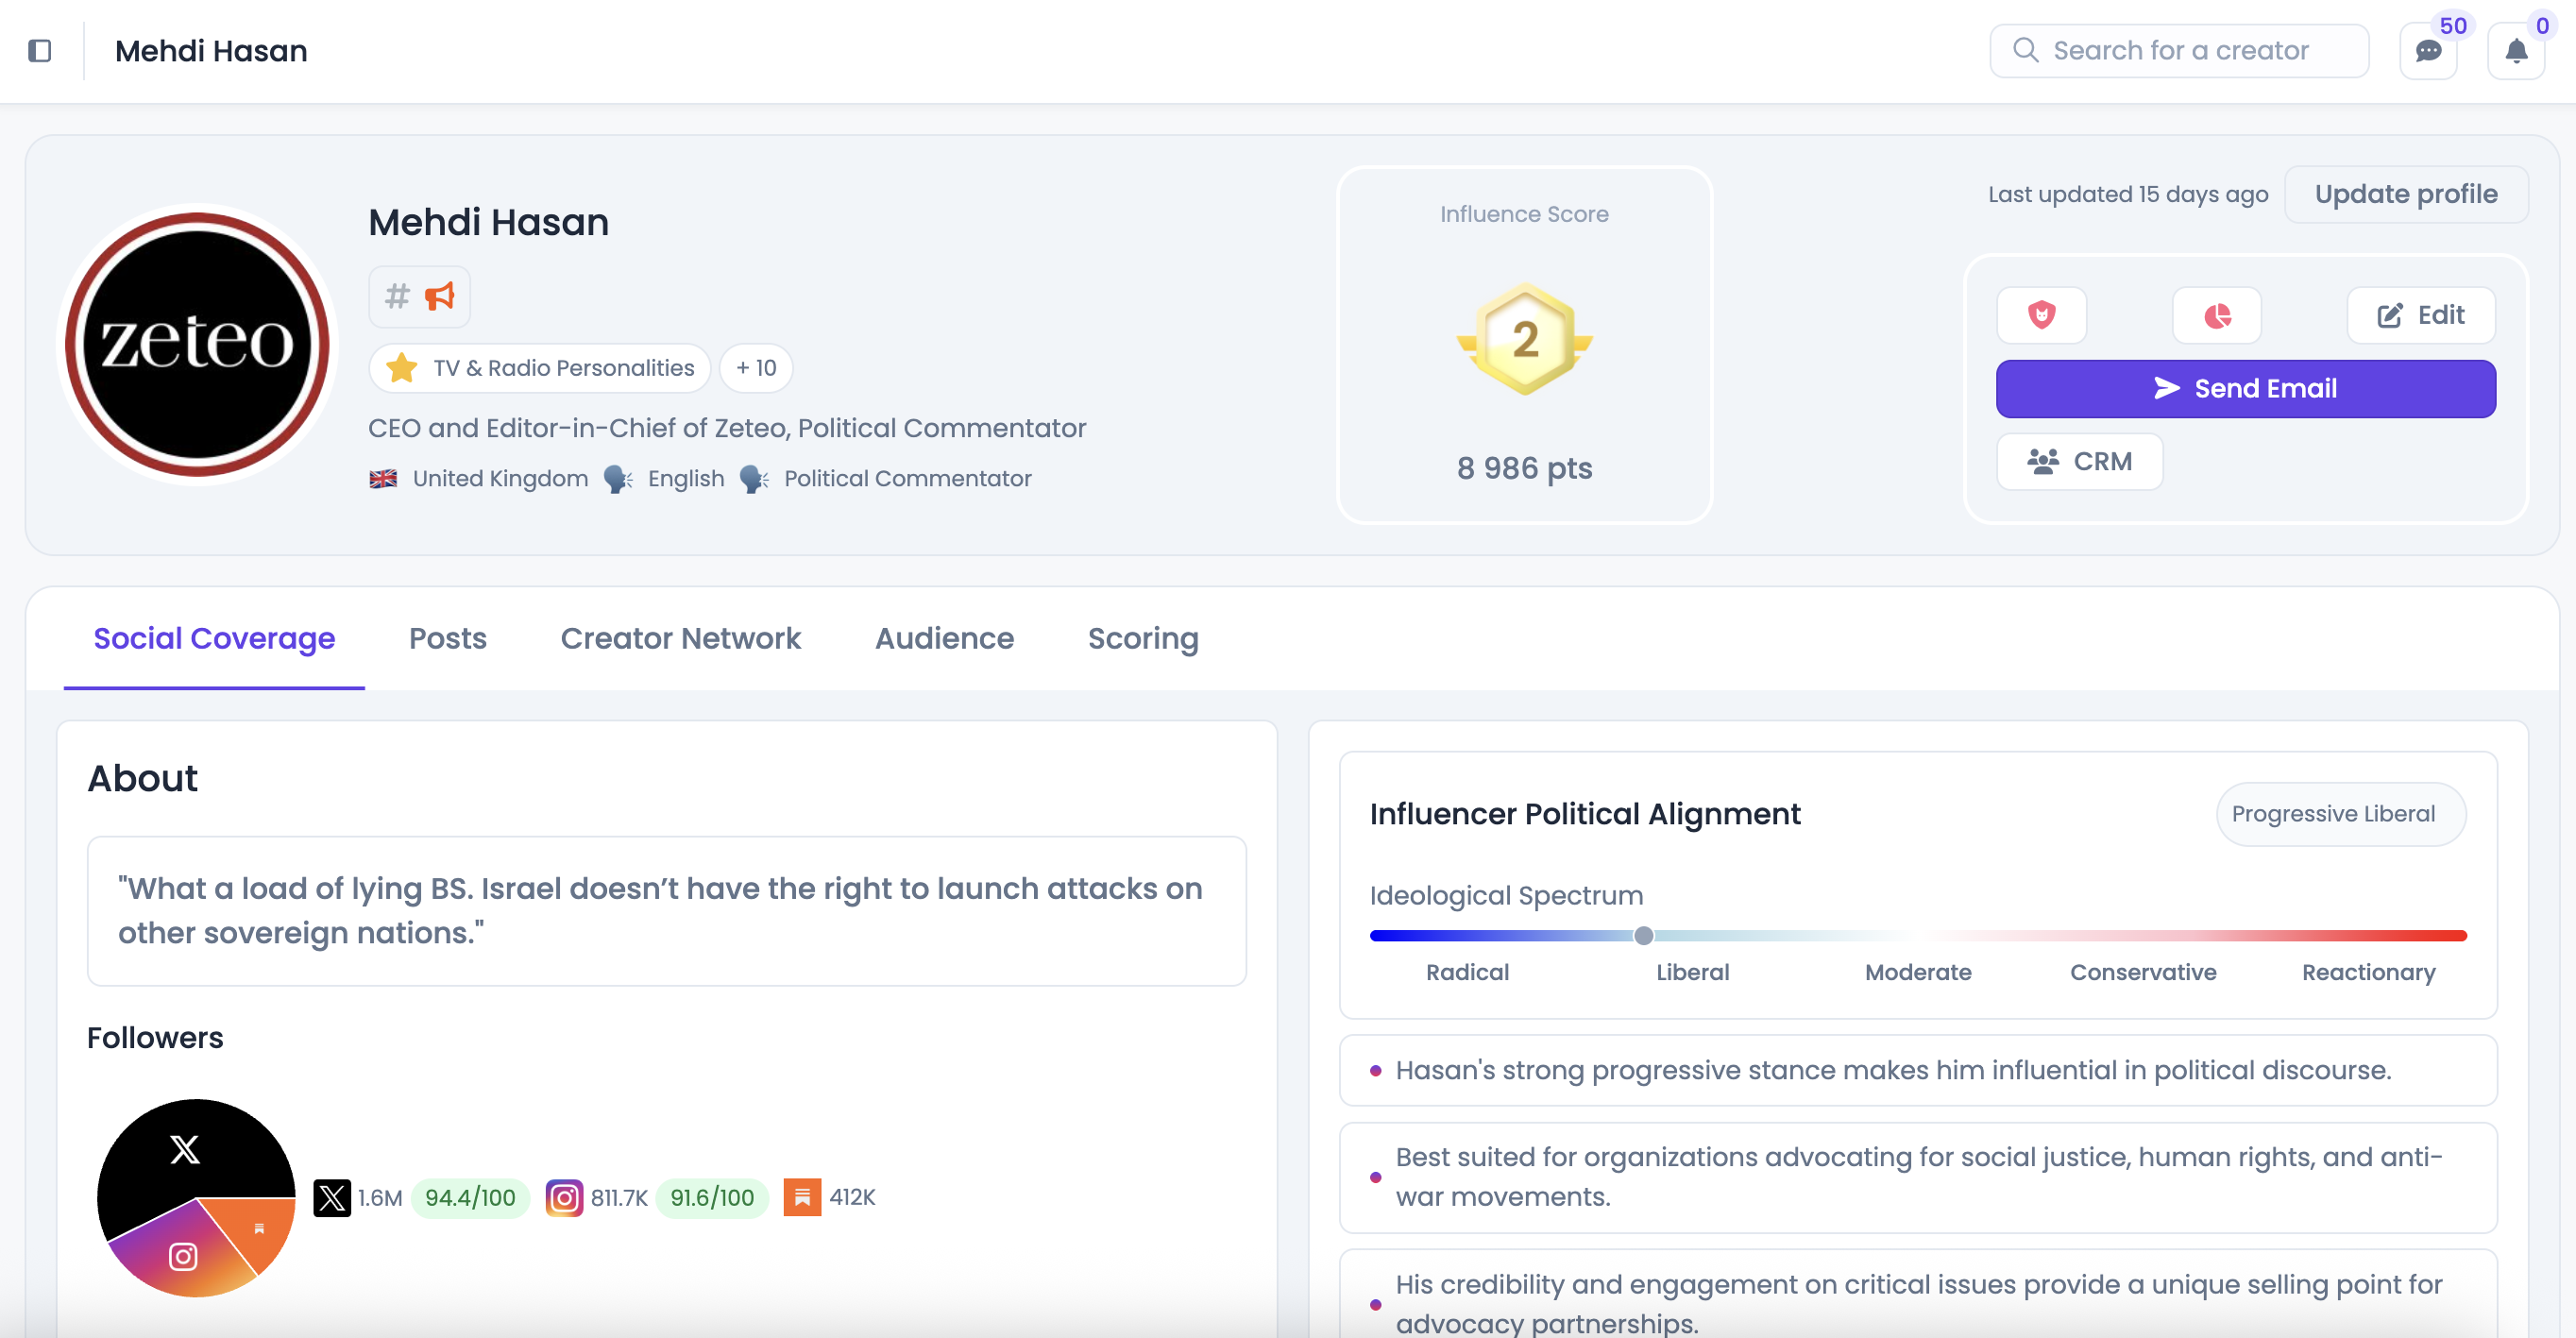2576x1338 pixels.
Task: Open the Audience tab
Action: (x=944, y=638)
